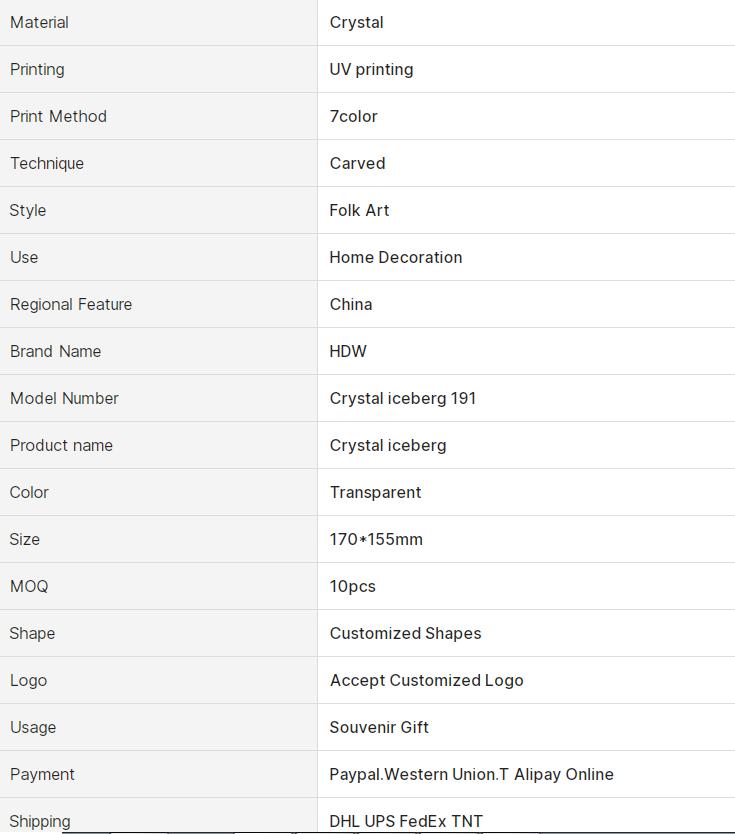This screenshot has width=735, height=834.
Task: Click the "China" regional feature value
Action: pyautogui.click(x=350, y=304)
